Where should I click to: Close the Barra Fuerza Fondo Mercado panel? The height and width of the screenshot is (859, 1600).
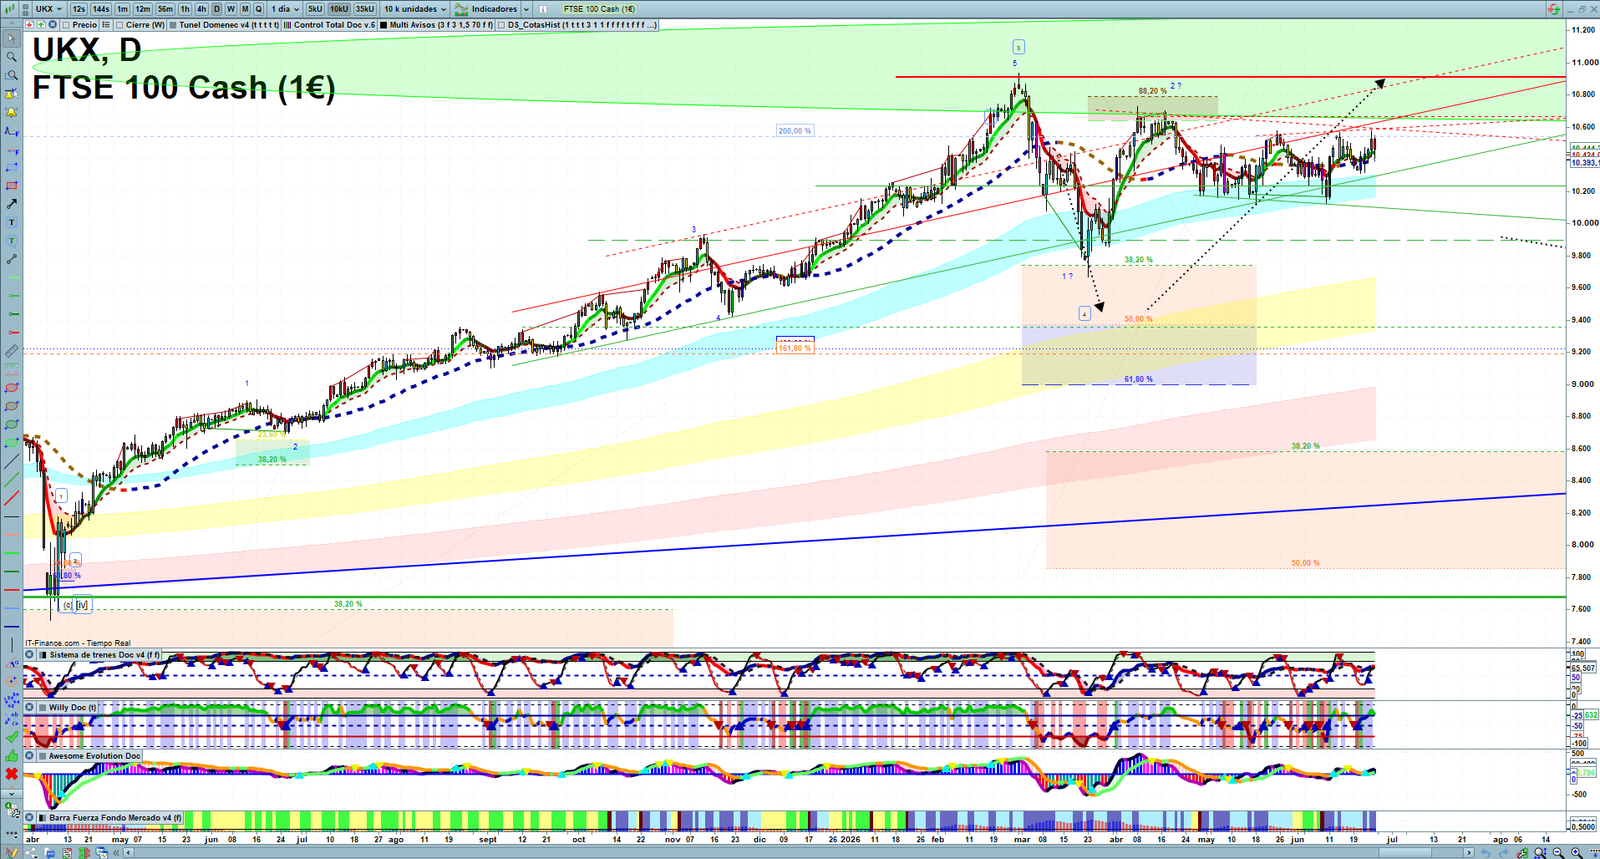pos(29,817)
